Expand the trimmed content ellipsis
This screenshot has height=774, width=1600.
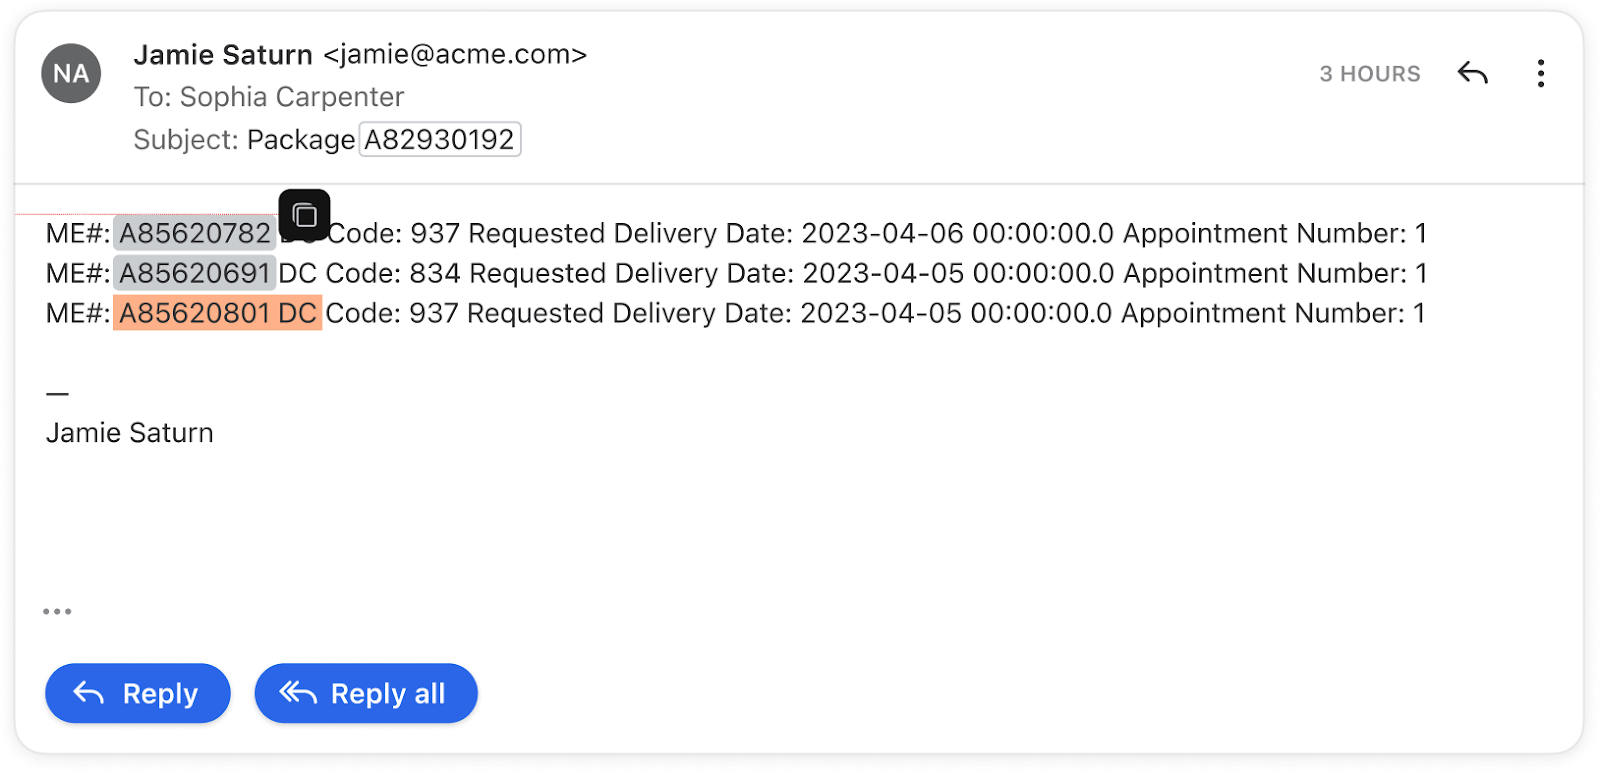[x=57, y=611]
